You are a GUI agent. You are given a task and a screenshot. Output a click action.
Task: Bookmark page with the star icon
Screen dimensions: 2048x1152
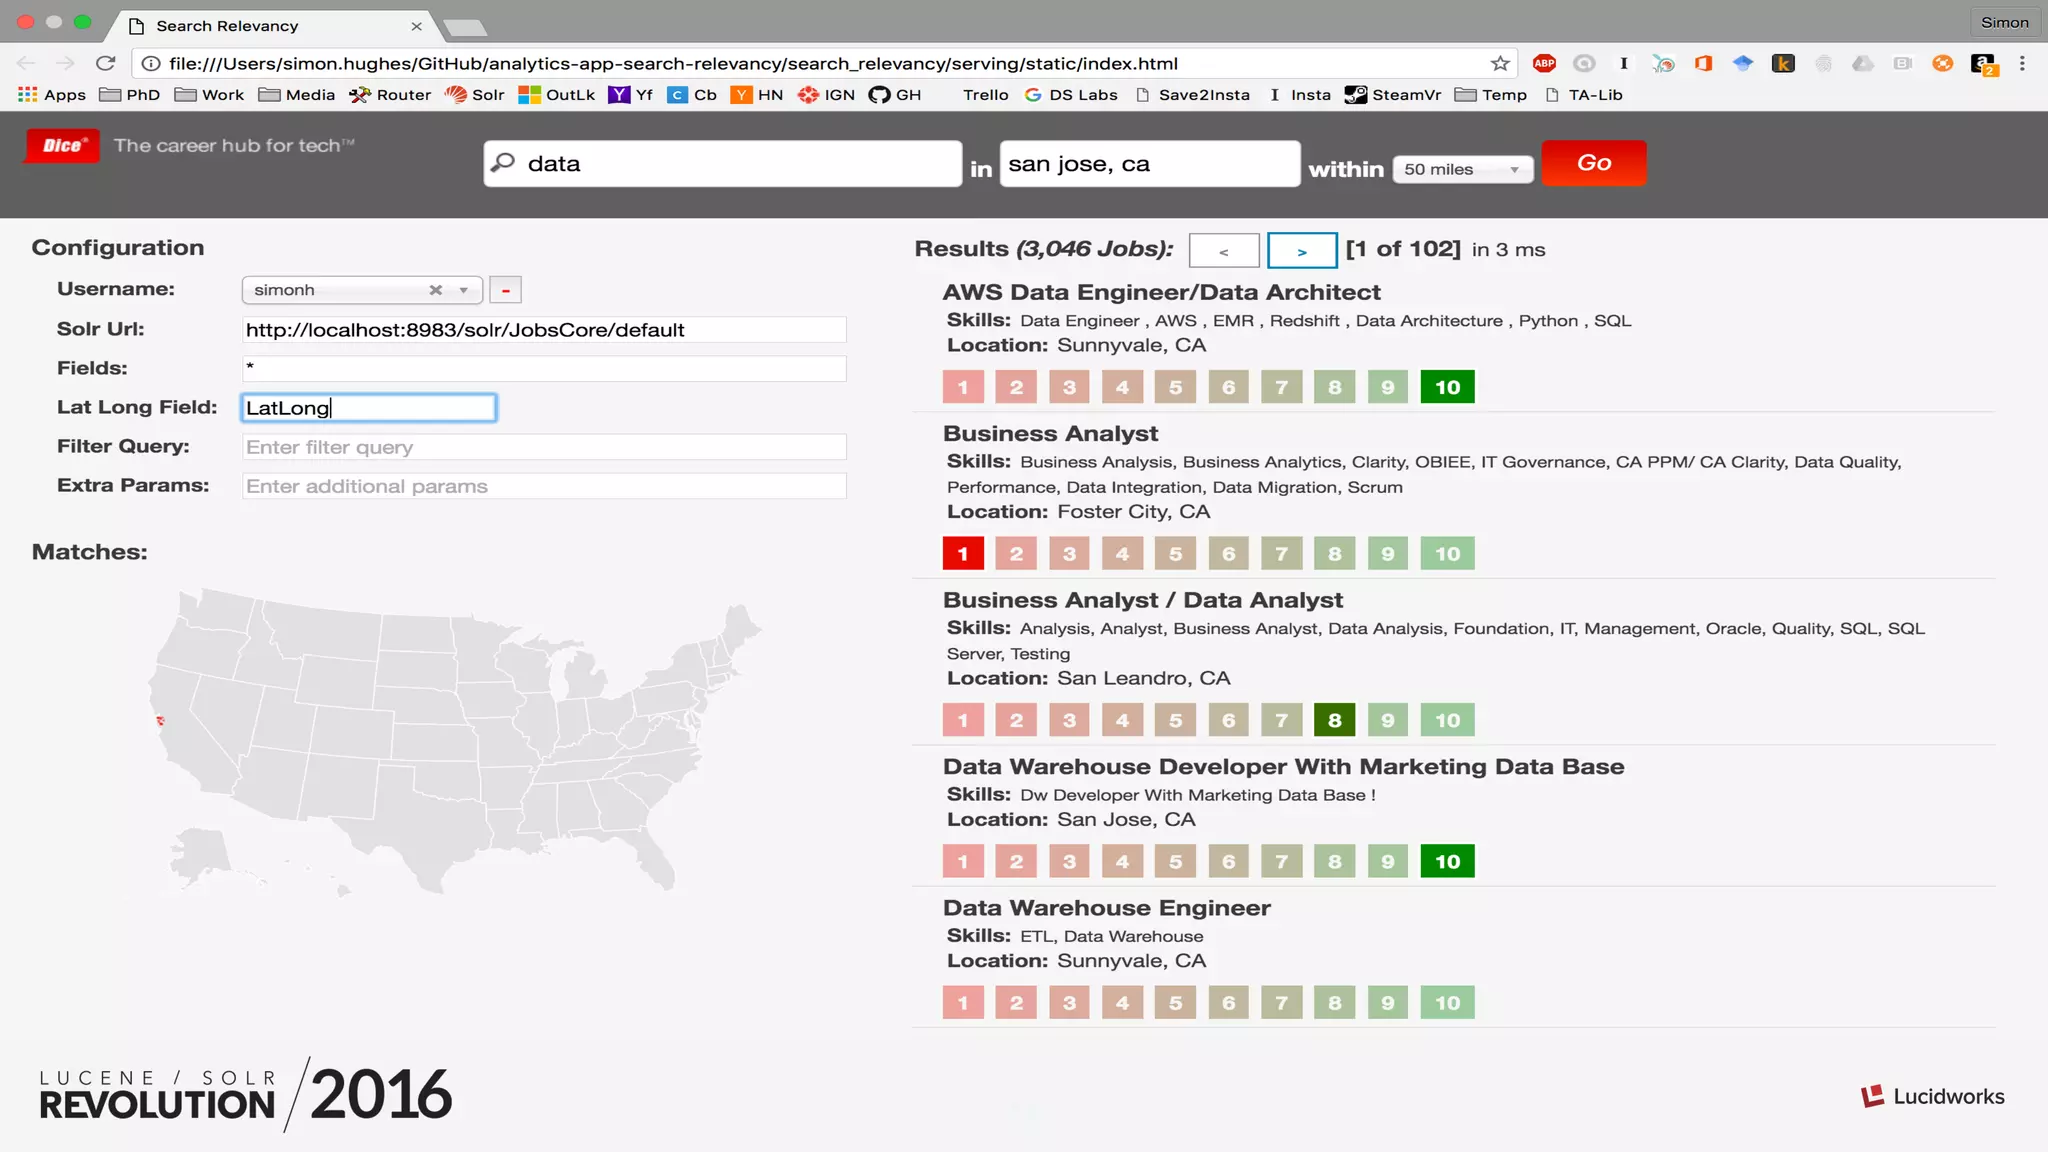1500,63
